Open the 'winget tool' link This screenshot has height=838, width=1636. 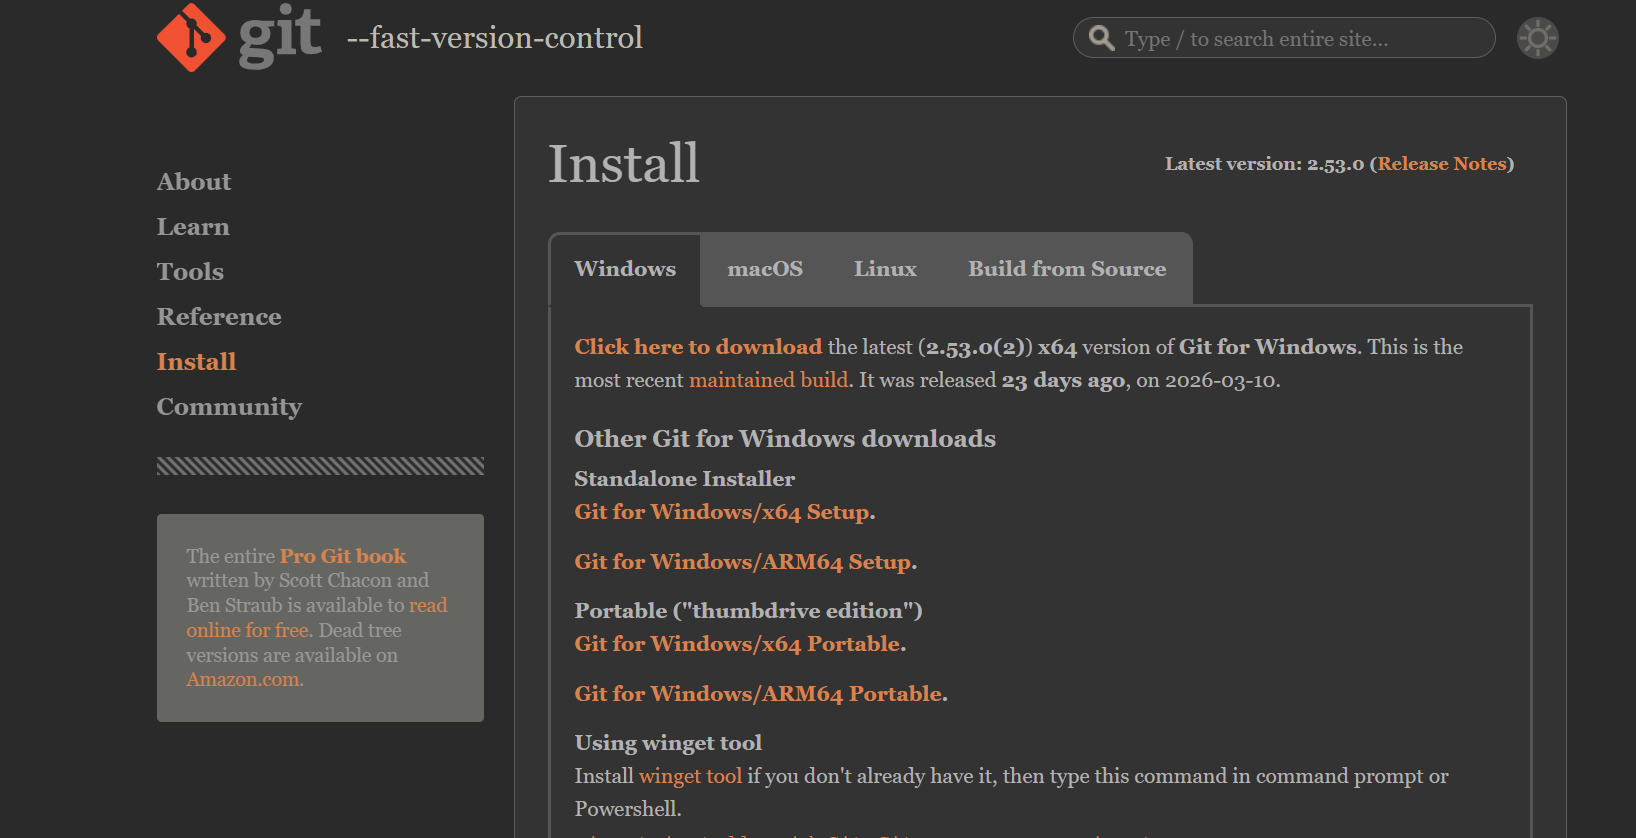tap(690, 776)
